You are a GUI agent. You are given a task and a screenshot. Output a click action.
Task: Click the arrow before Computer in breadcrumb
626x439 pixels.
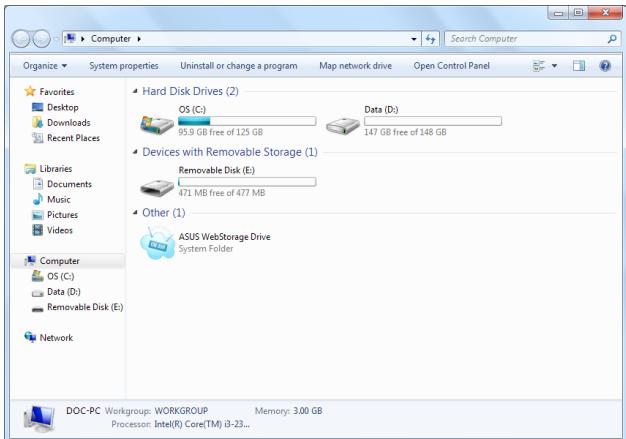83,39
